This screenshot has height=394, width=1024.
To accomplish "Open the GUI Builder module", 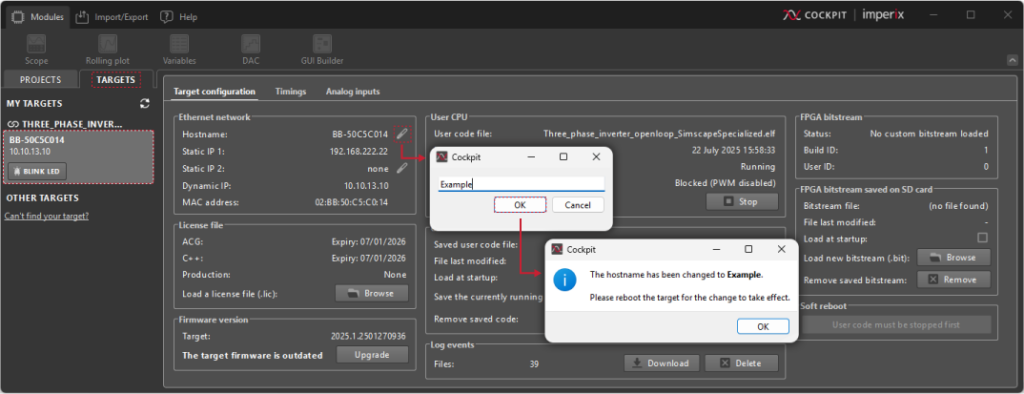I will pos(322,50).
